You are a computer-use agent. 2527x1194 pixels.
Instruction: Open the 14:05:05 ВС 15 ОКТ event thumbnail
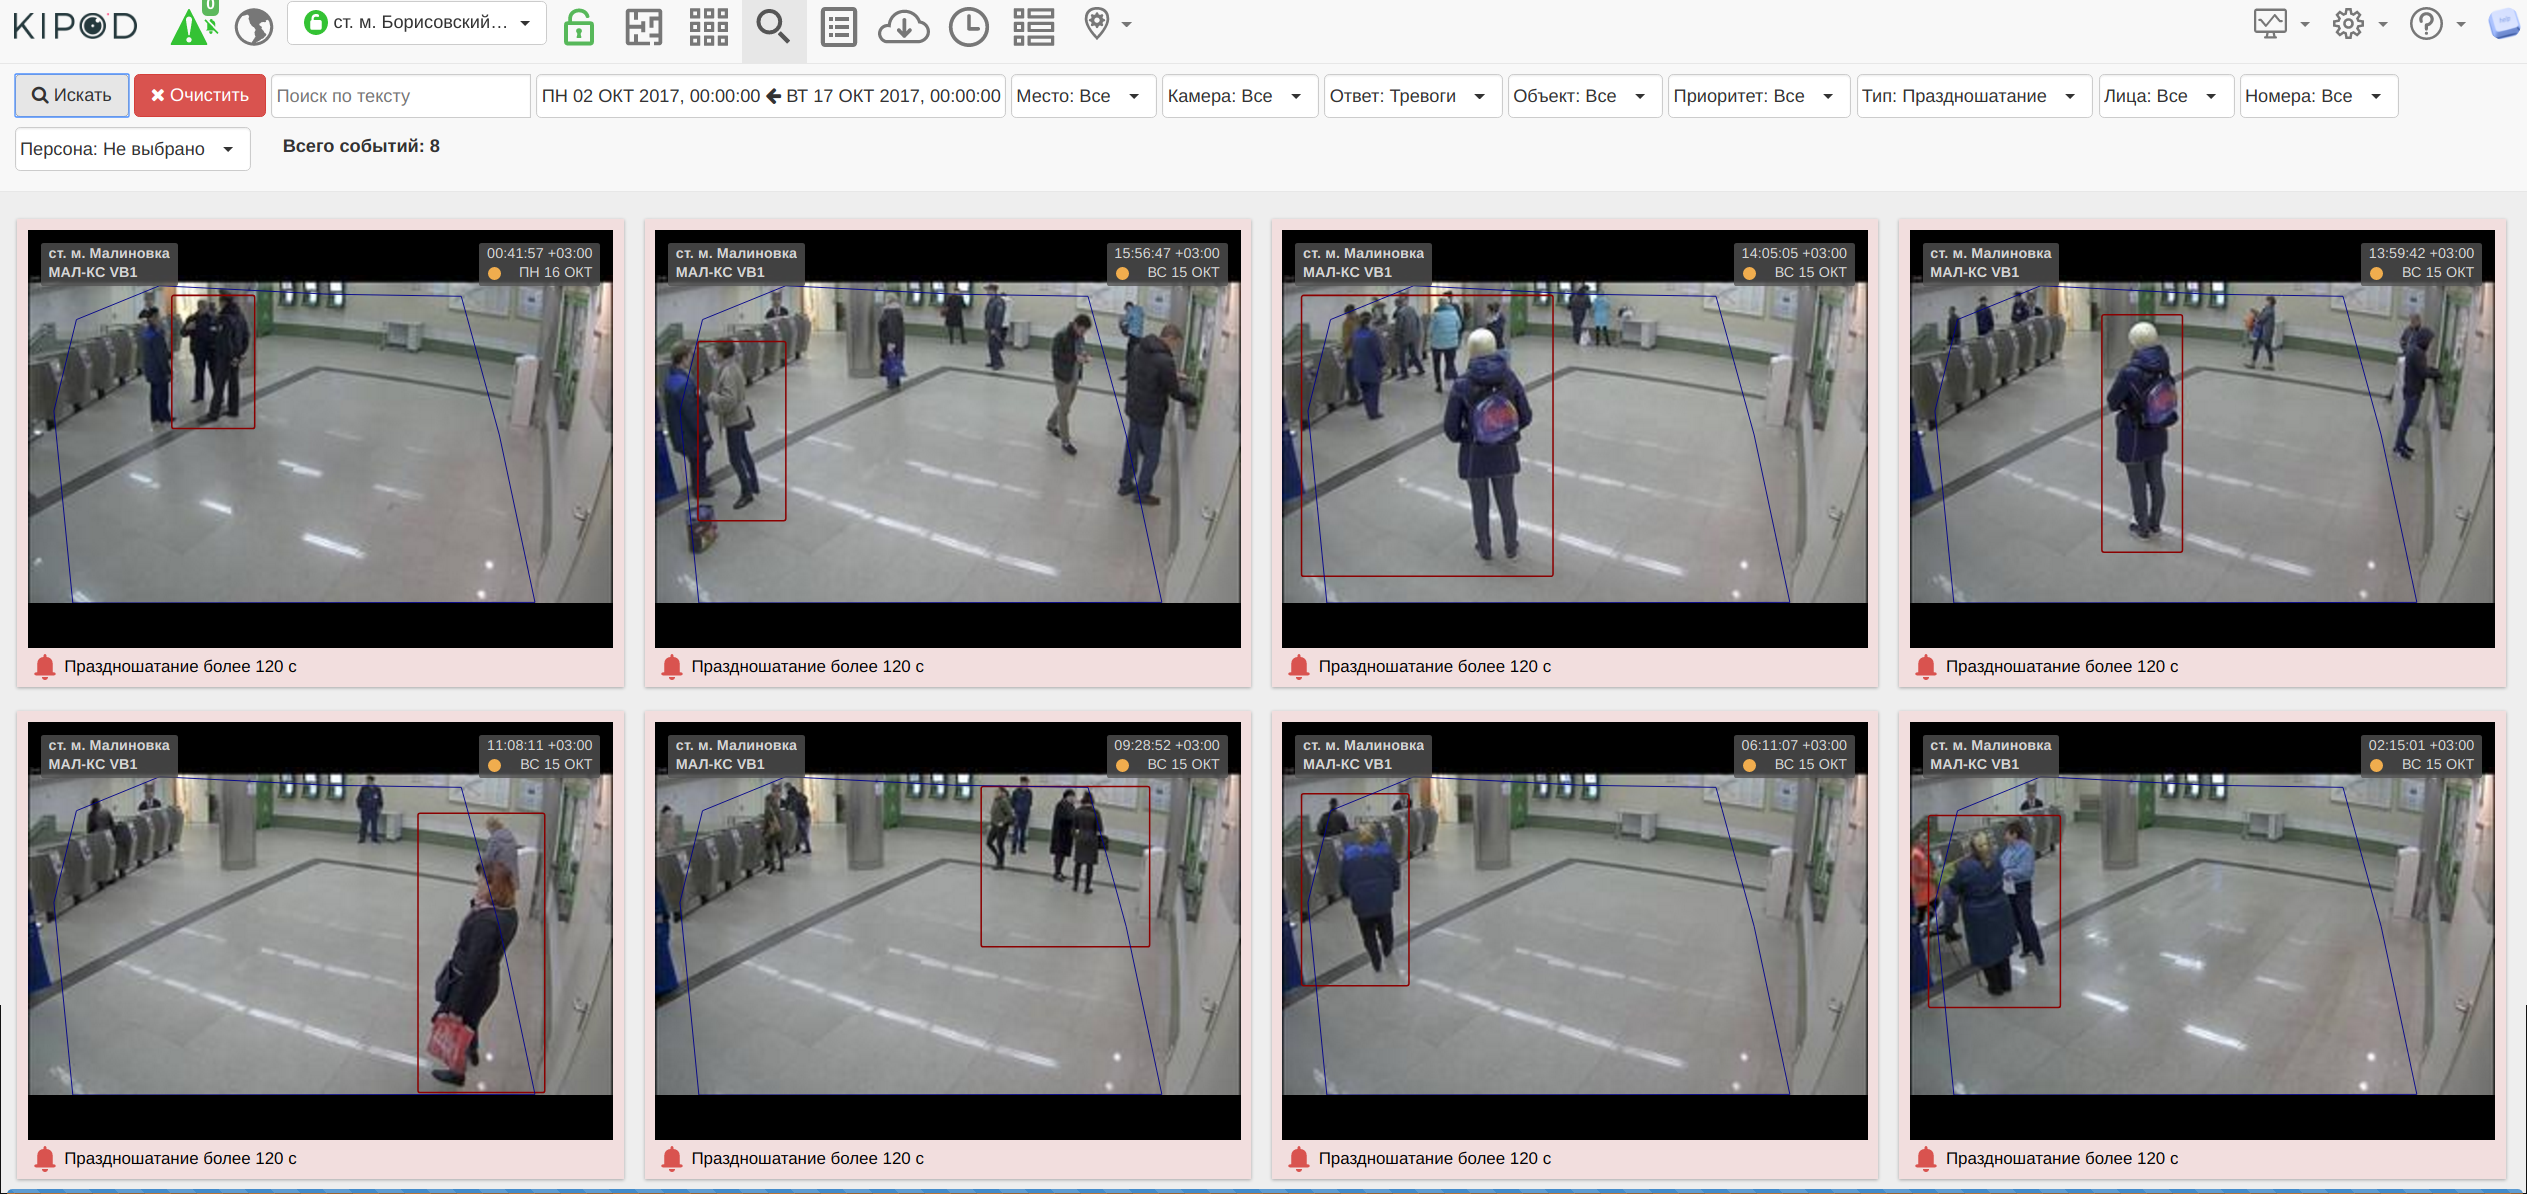(1575, 439)
